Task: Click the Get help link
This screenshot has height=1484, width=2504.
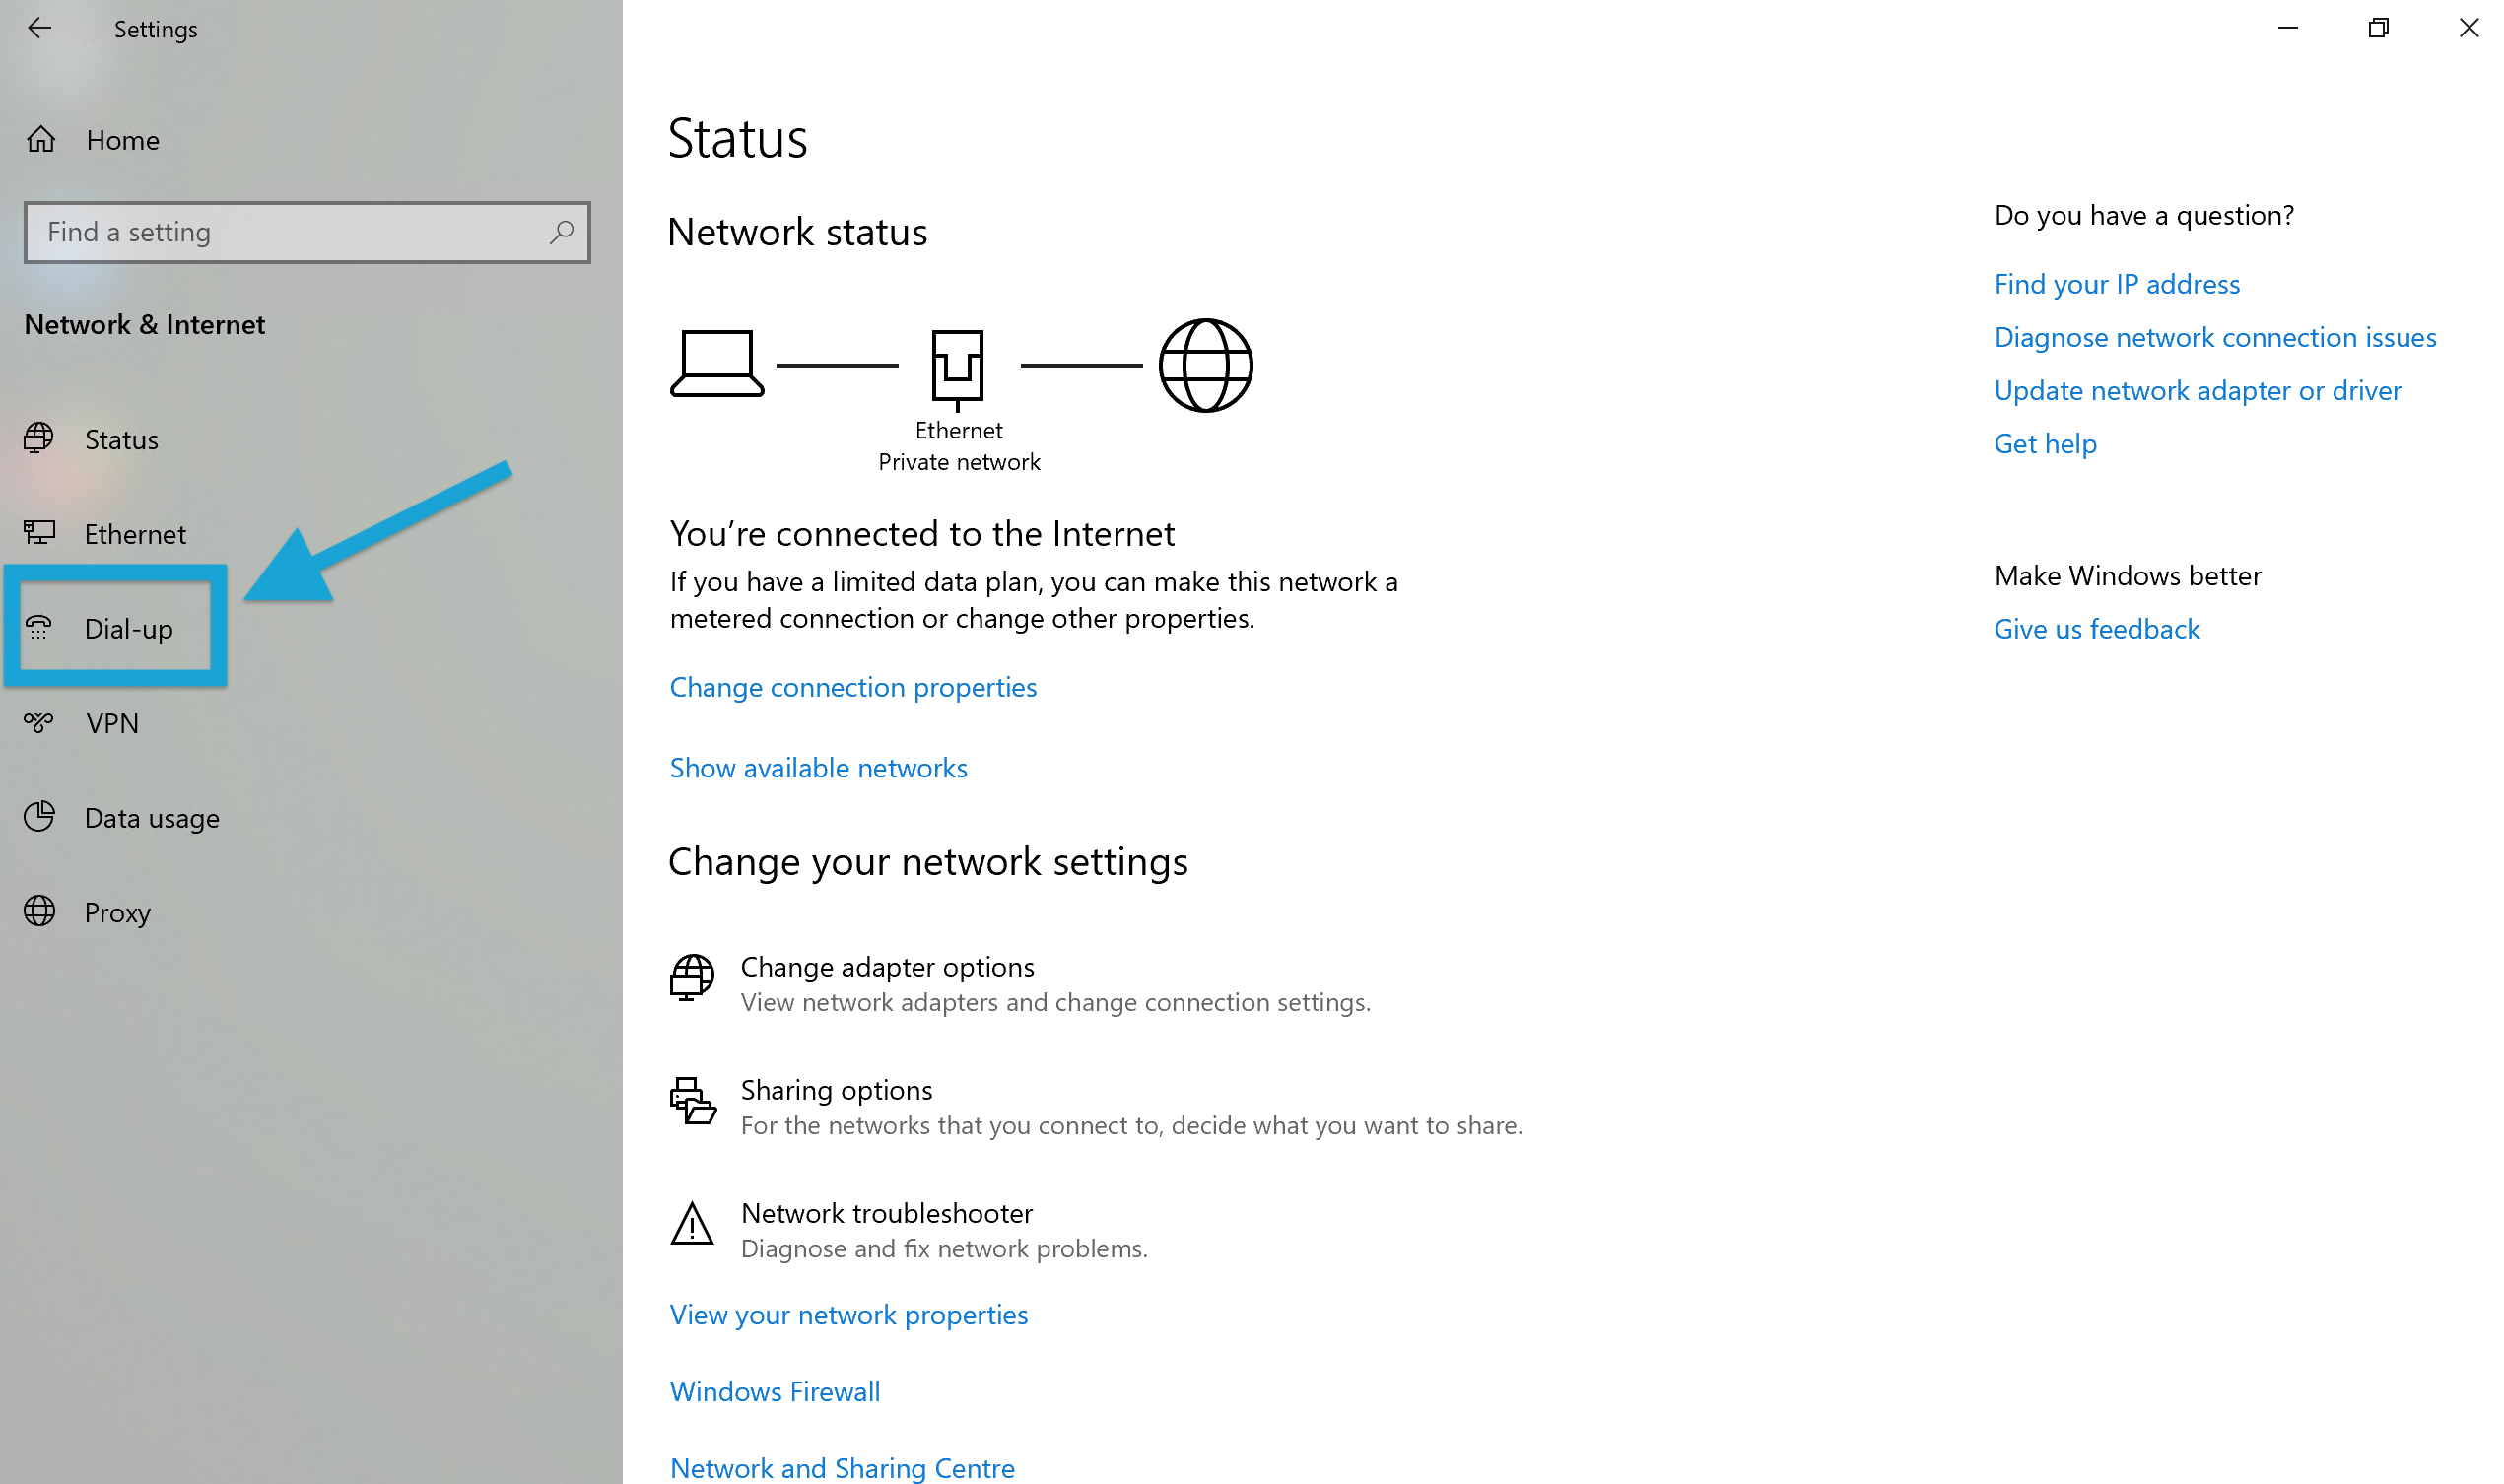Action: click(x=2045, y=443)
